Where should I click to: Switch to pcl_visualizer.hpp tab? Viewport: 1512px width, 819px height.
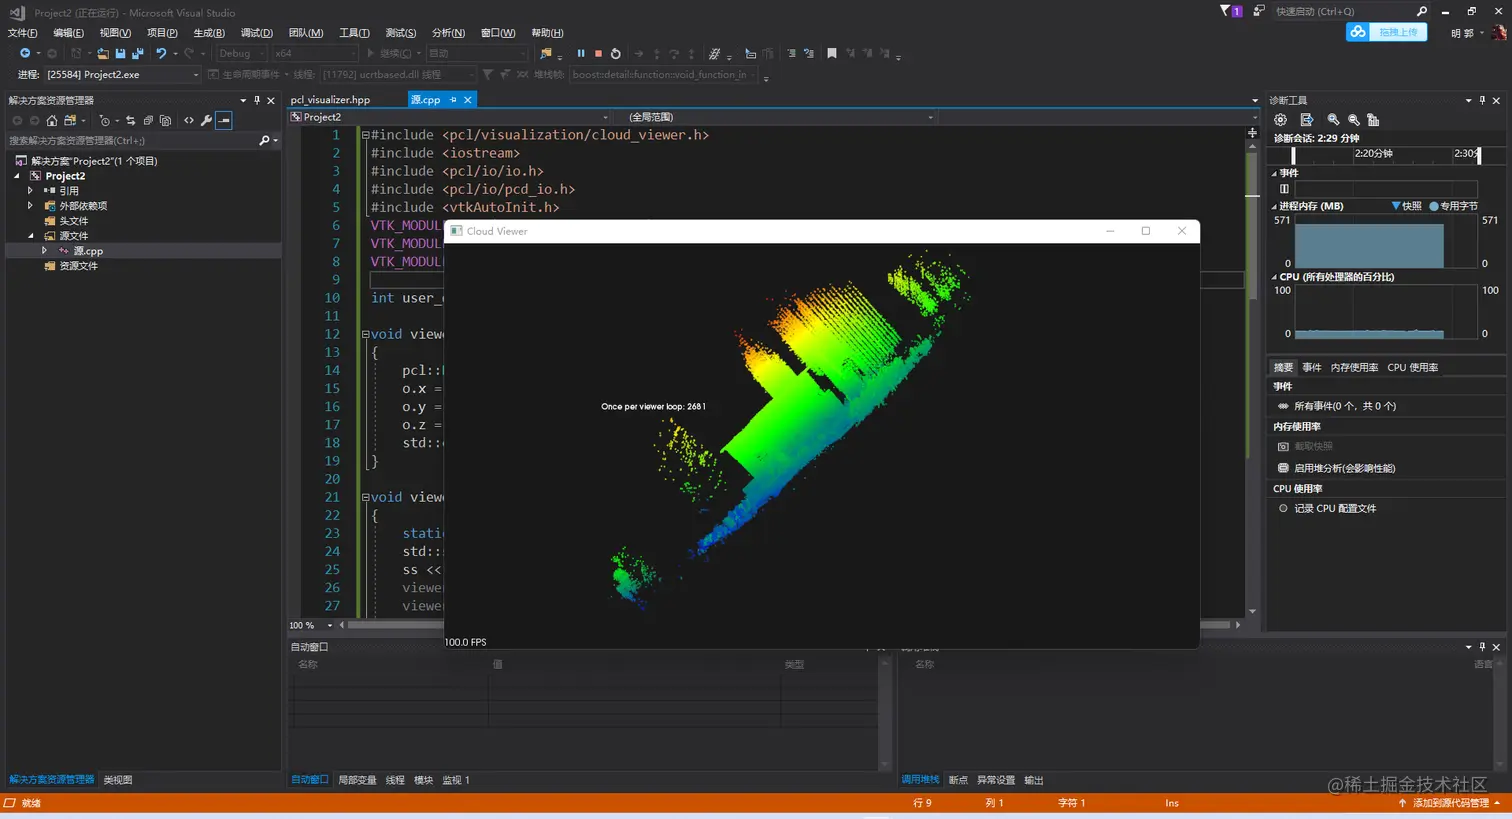[x=330, y=100]
